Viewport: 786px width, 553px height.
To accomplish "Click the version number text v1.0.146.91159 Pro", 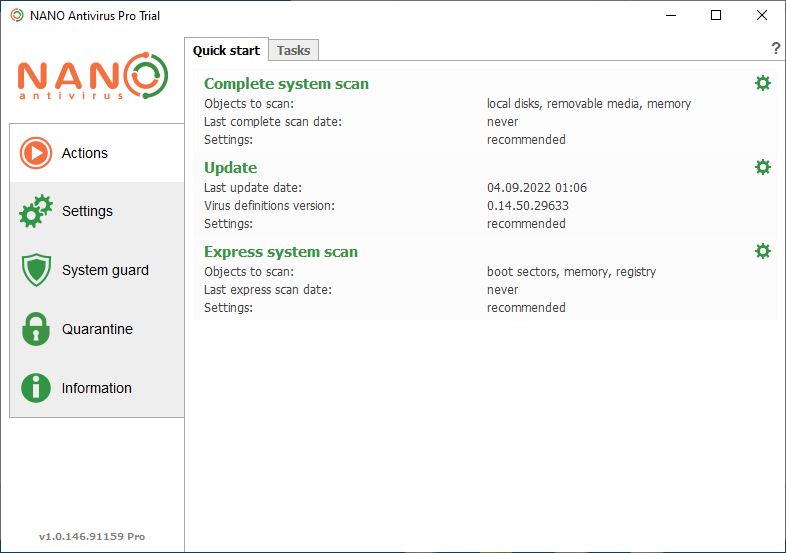I will coord(92,536).
